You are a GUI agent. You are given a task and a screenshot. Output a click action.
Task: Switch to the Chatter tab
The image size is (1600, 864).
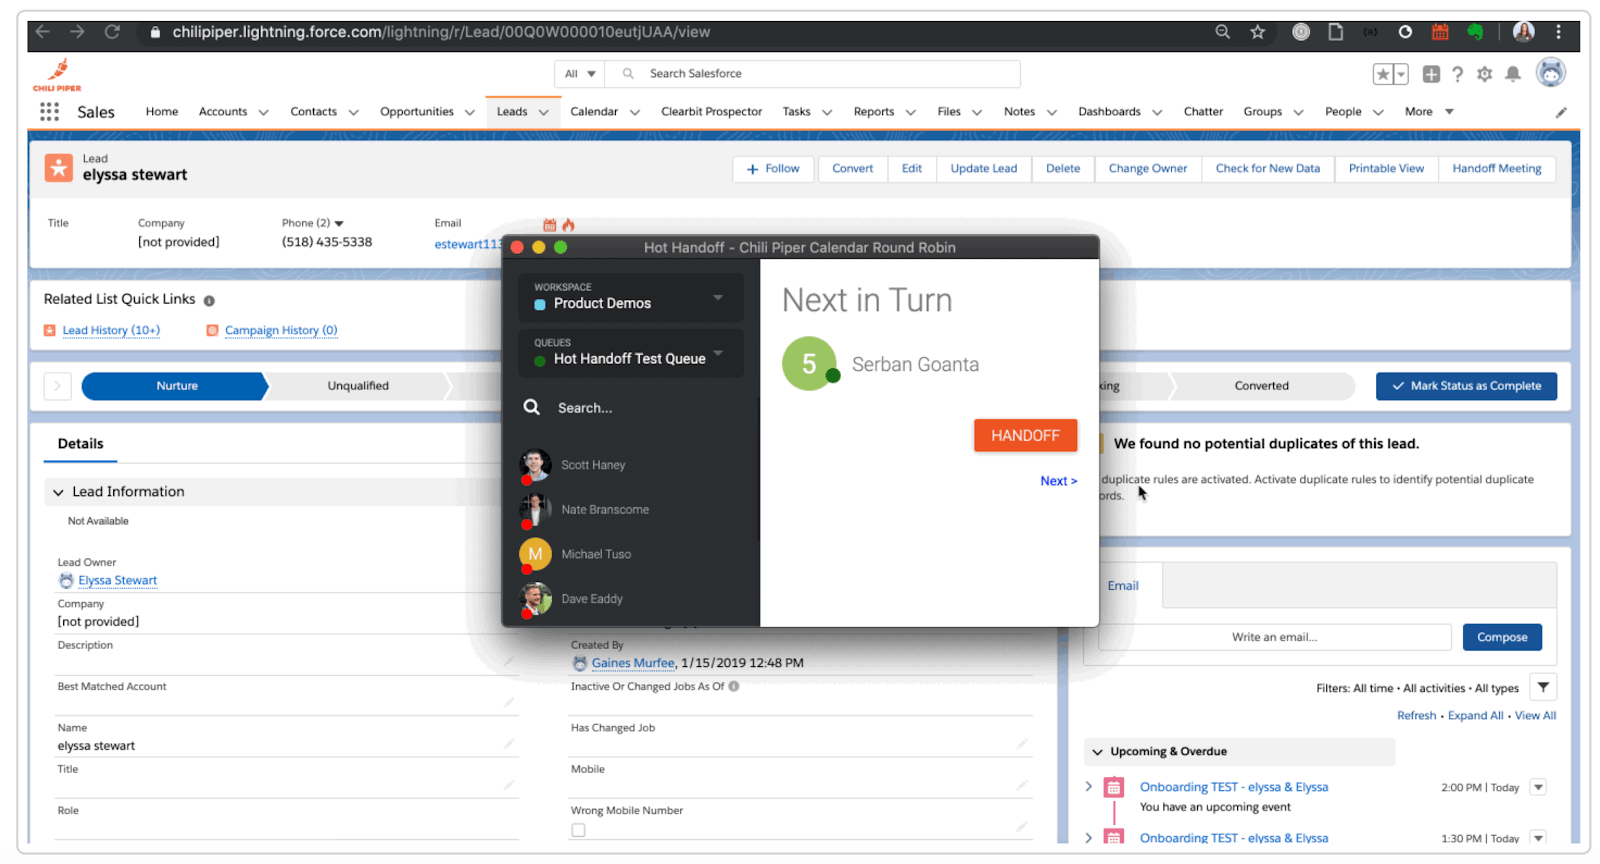tap(1203, 112)
